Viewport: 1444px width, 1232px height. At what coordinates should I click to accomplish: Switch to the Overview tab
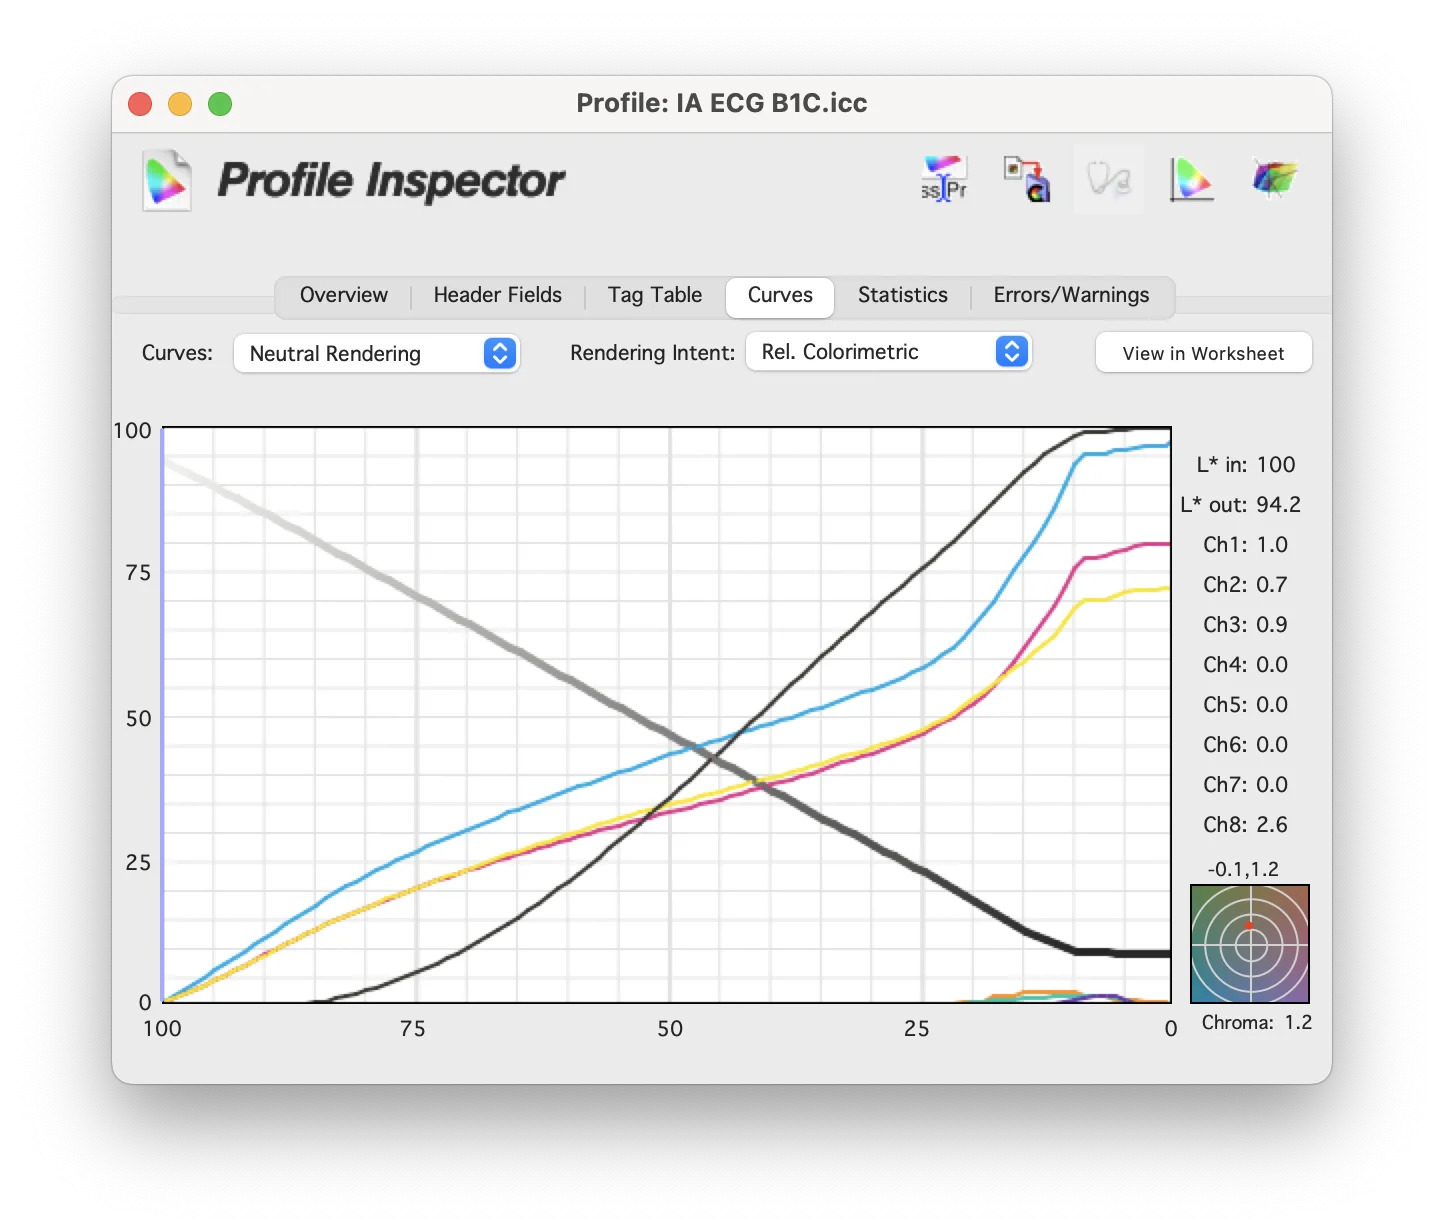pos(343,295)
